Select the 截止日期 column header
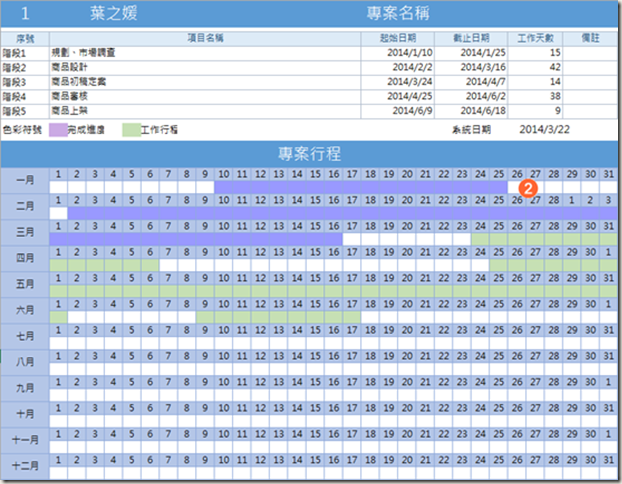The height and width of the screenshot is (484, 622). click(471, 38)
